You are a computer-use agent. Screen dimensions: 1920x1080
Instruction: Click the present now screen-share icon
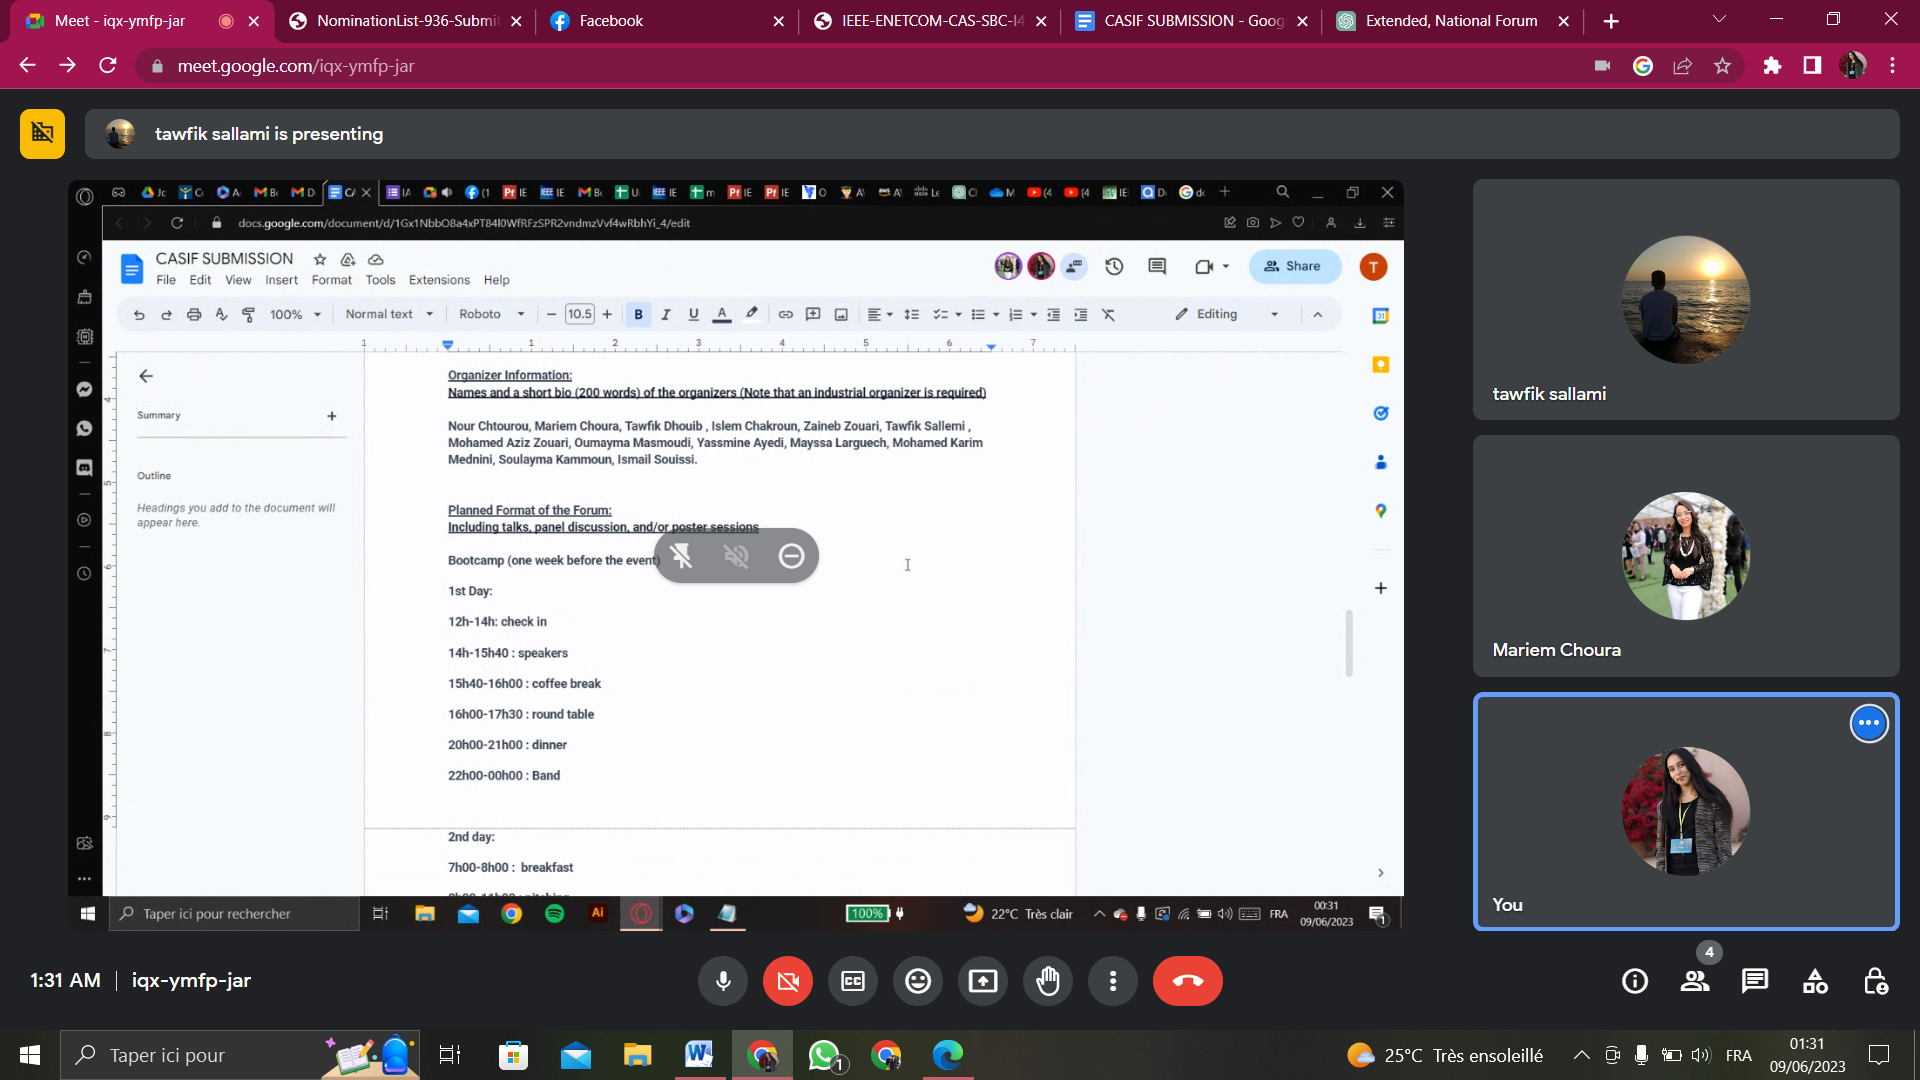tap(982, 981)
